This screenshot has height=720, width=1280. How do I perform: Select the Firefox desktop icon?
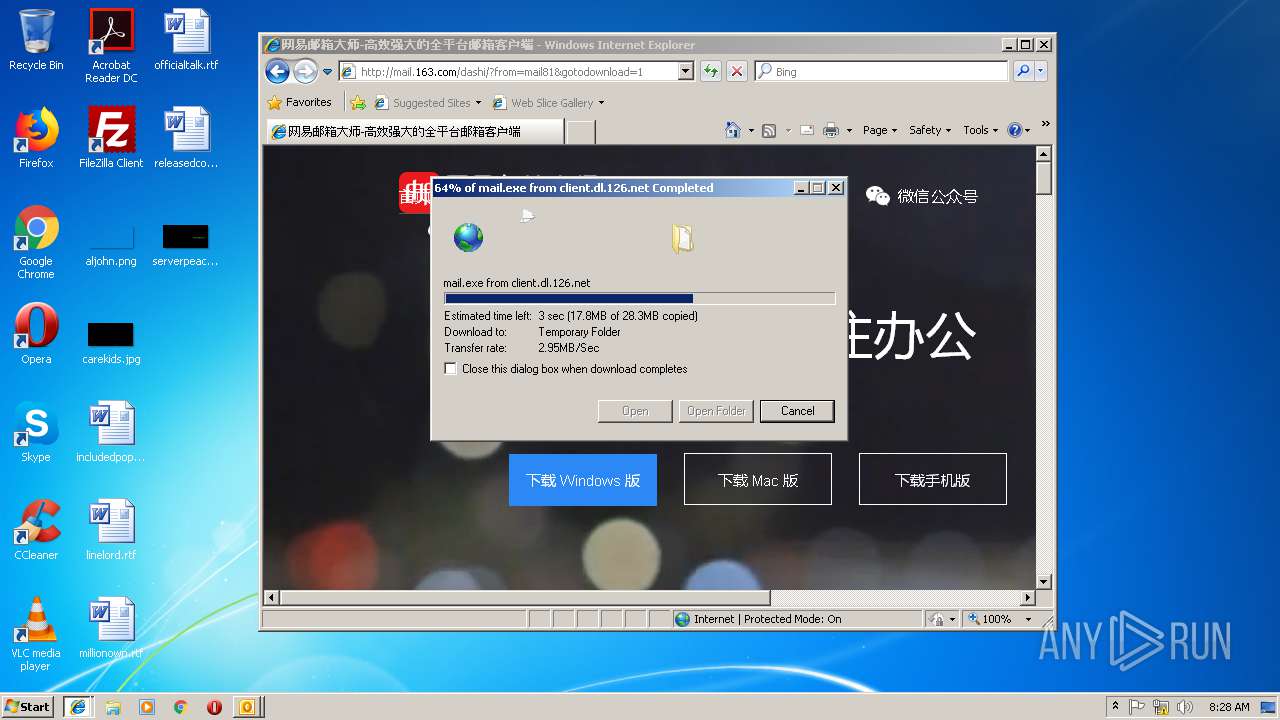point(36,138)
